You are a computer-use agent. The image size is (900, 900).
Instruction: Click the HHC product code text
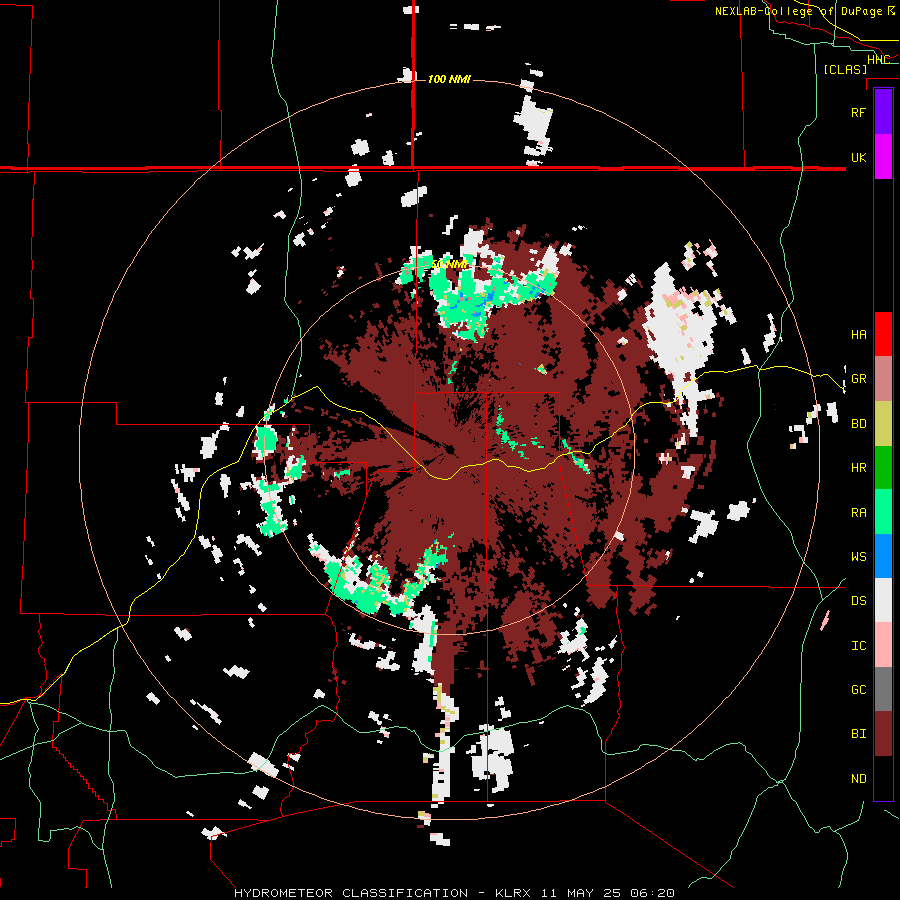point(879,60)
